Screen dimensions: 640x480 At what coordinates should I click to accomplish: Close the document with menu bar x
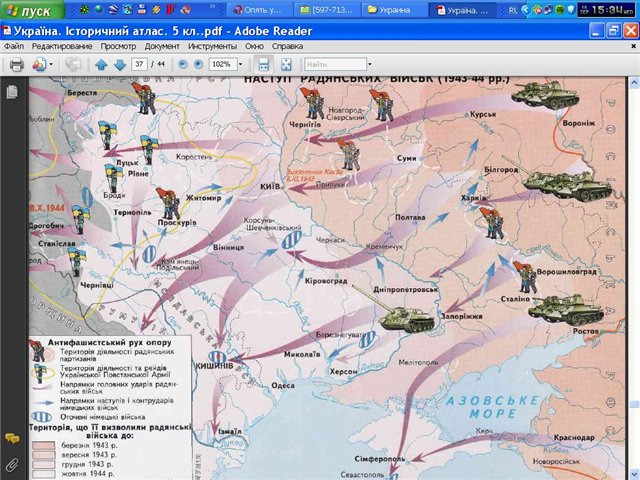pos(633,46)
